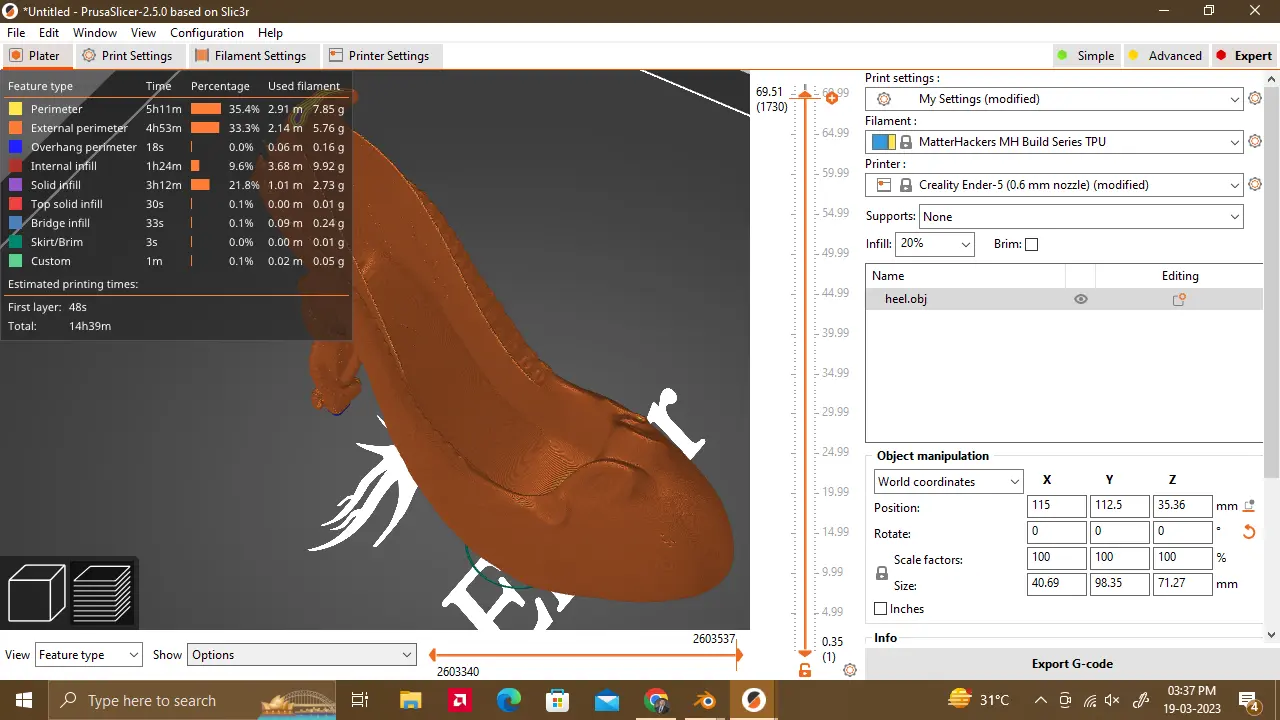The width and height of the screenshot is (1280, 720).
Task: Open the File menu
Action: click(x=16, y=33)
